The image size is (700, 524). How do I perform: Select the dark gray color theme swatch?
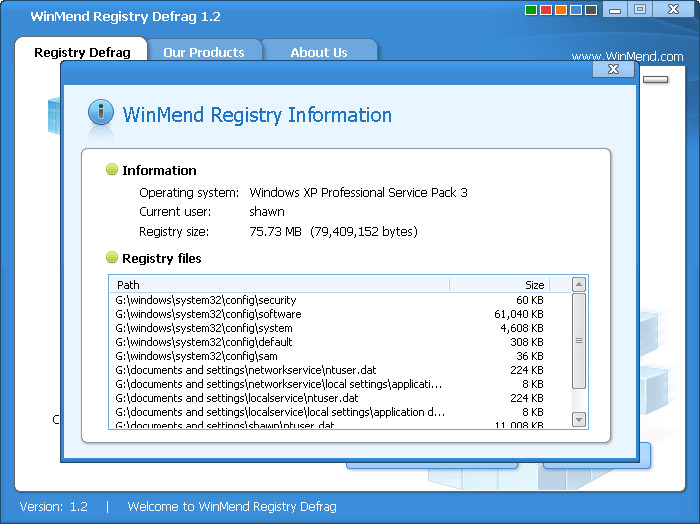[x=591, y=10]
